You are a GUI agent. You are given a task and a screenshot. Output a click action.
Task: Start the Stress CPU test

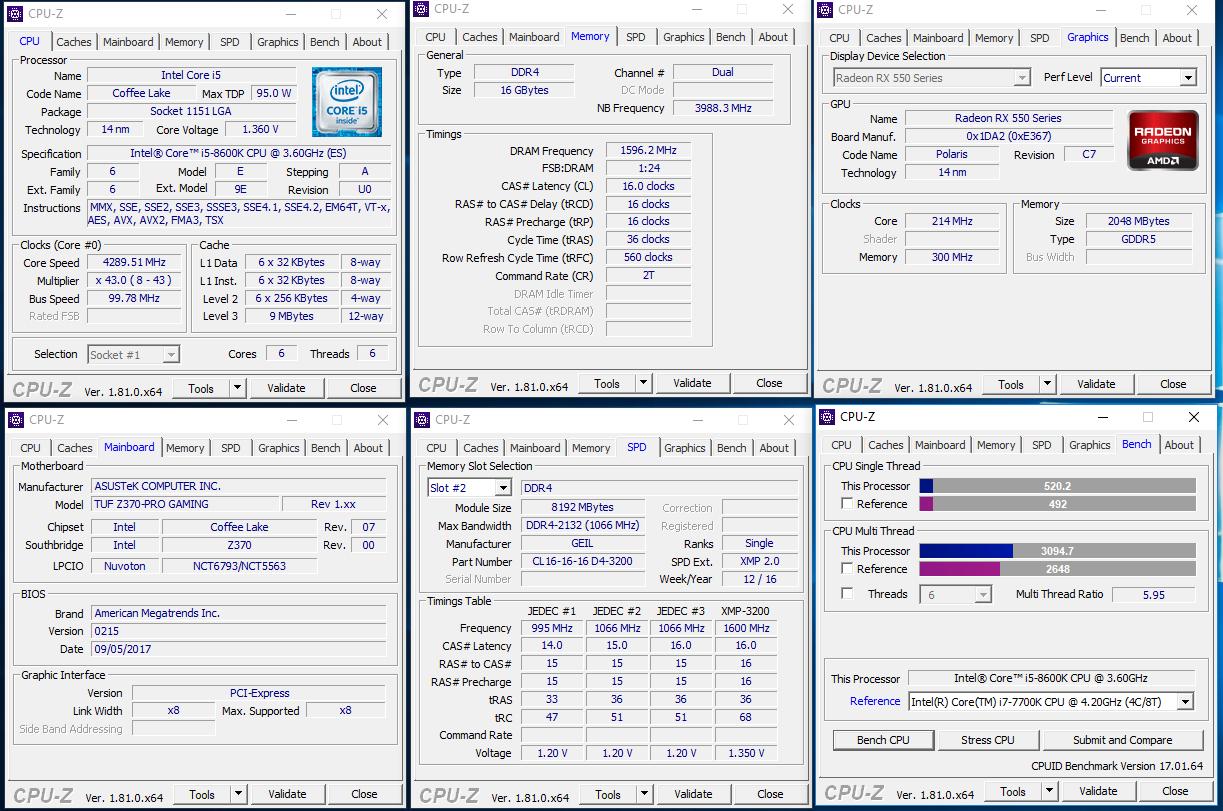click(988, 740)
